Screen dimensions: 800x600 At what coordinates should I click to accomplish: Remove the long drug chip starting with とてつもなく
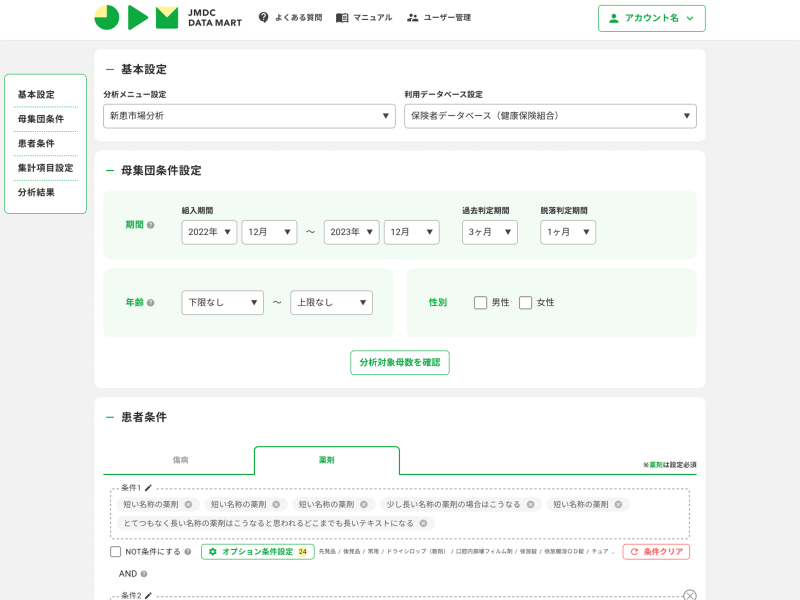(423, 523)
